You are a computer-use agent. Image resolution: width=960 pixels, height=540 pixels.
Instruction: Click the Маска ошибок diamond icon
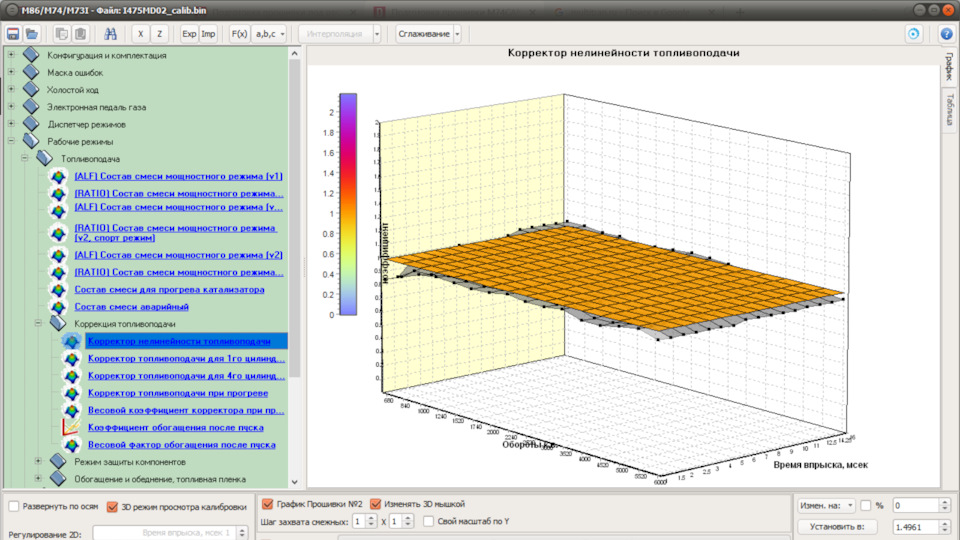[x=31, y=72]
